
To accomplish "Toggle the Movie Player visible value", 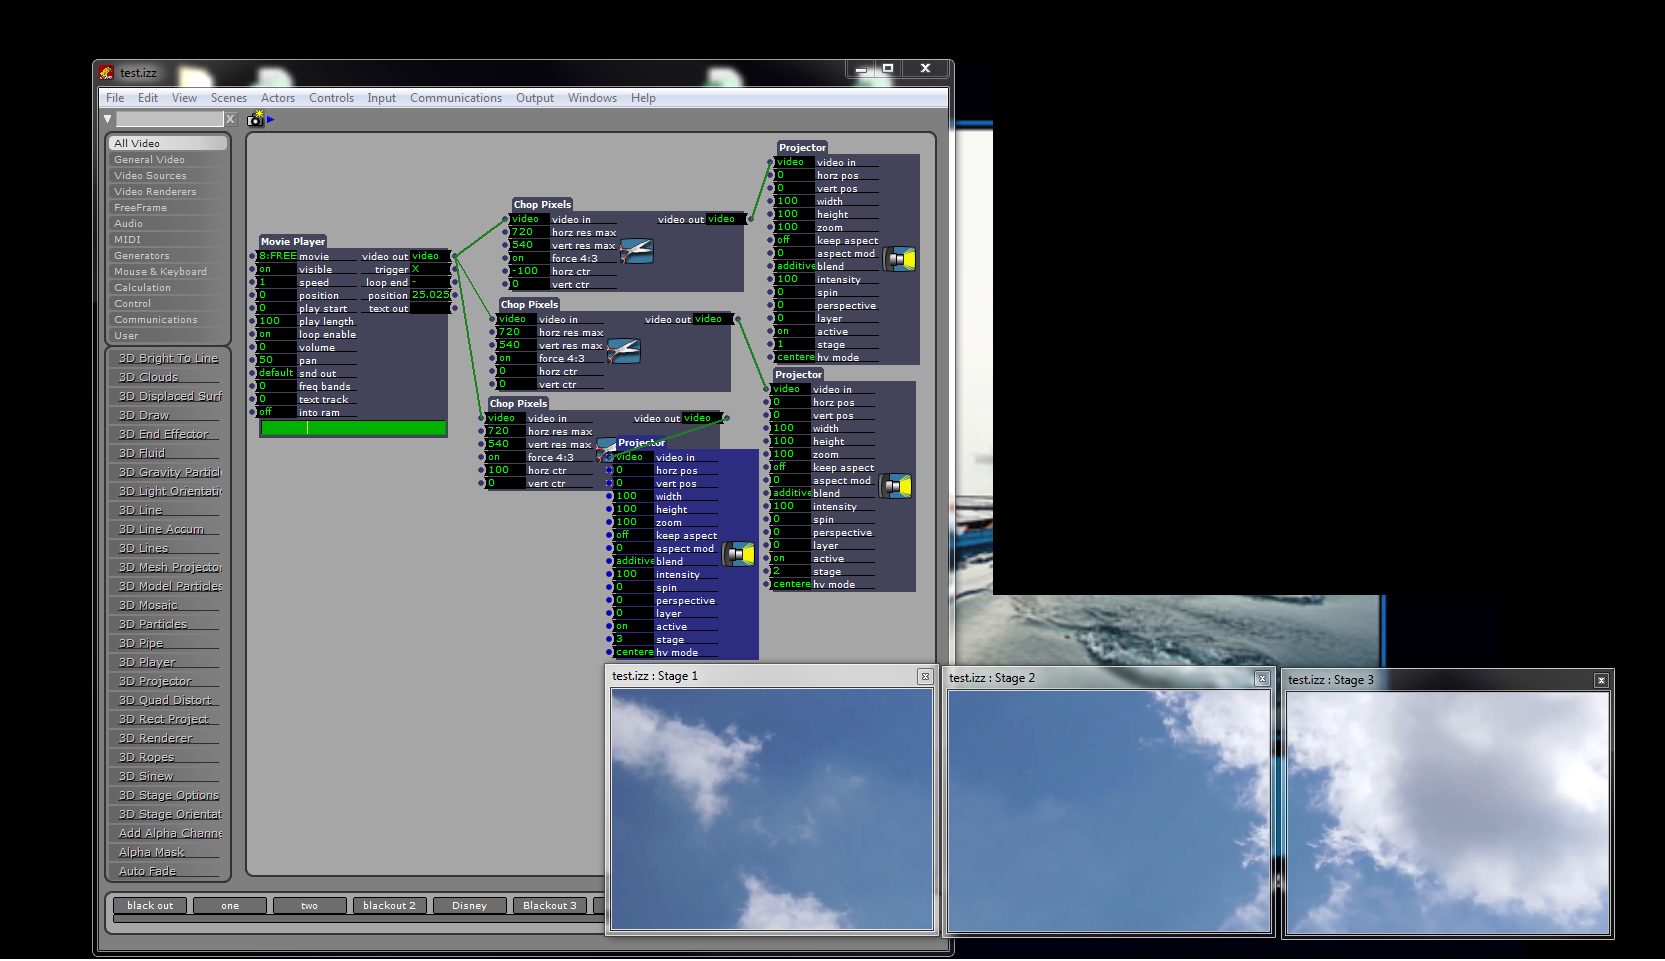I will pos(277,269).
